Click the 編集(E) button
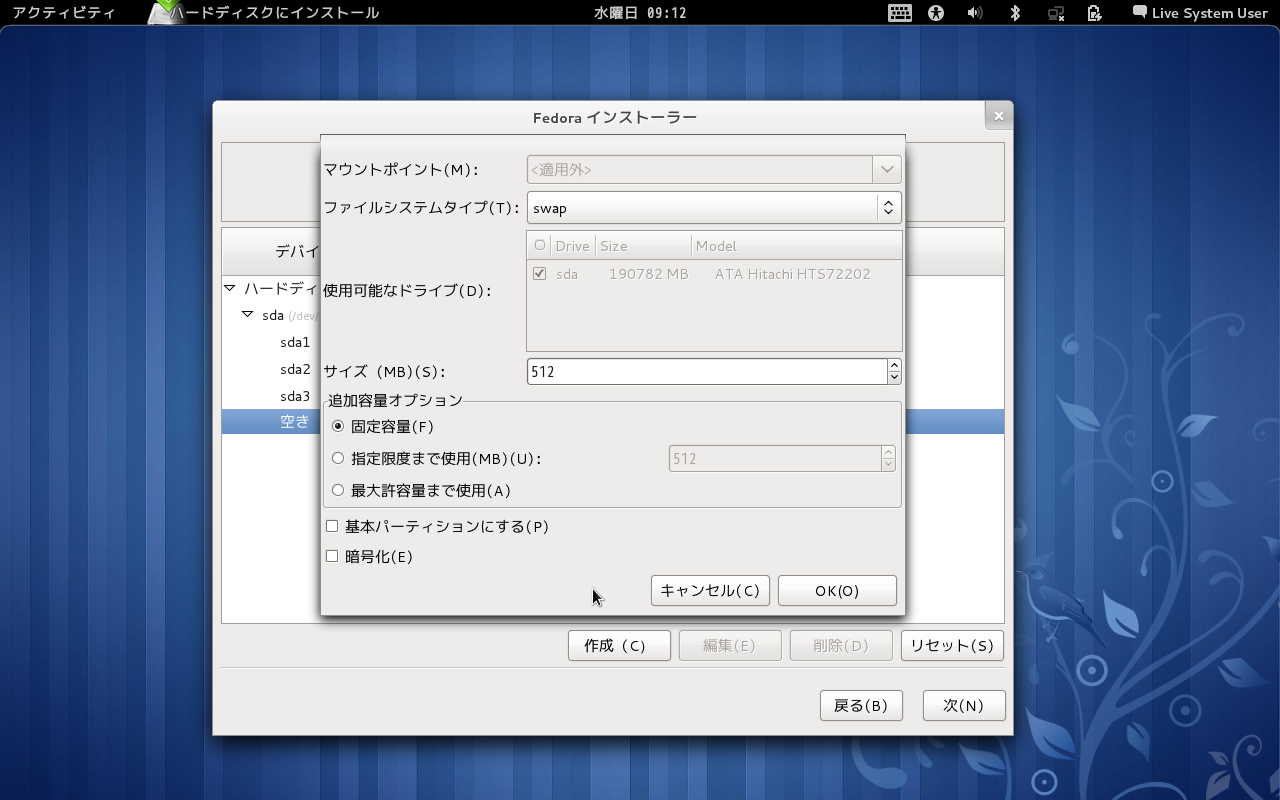Image resolution: width=1280 pixels, height=800 pixels. click(730, 645)
